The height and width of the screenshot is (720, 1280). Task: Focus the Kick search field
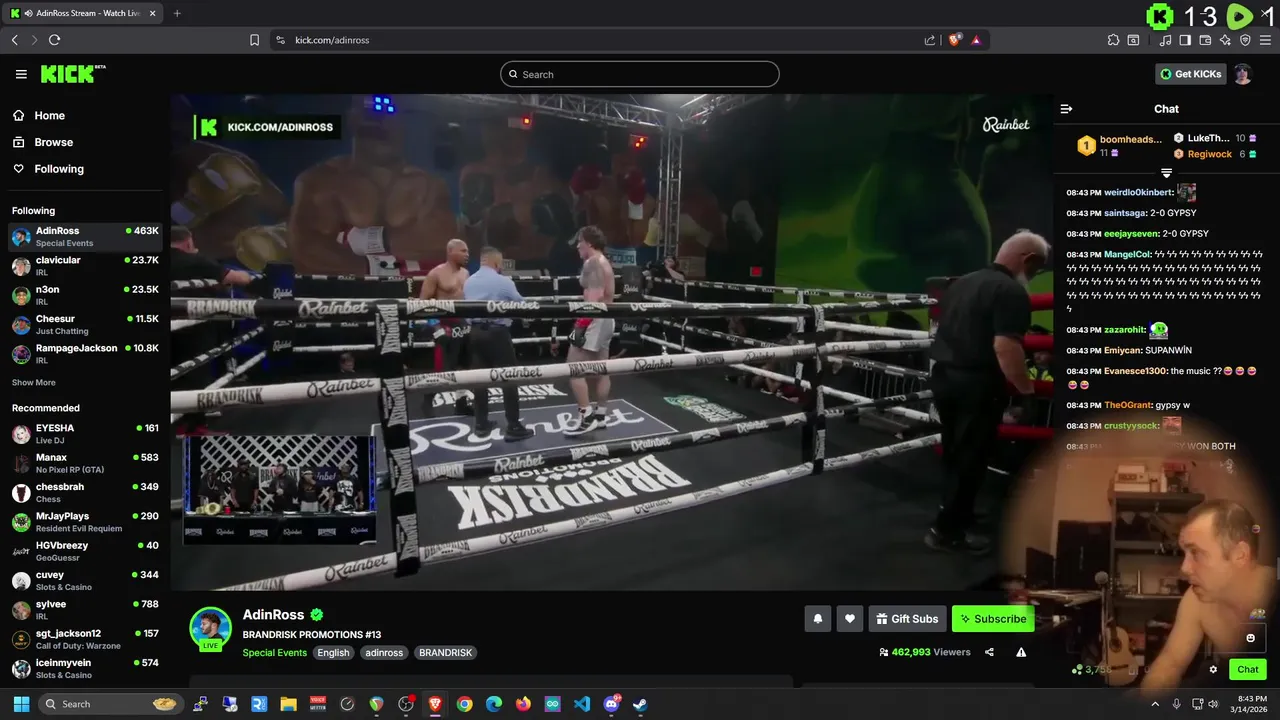(x=640, y=74)
